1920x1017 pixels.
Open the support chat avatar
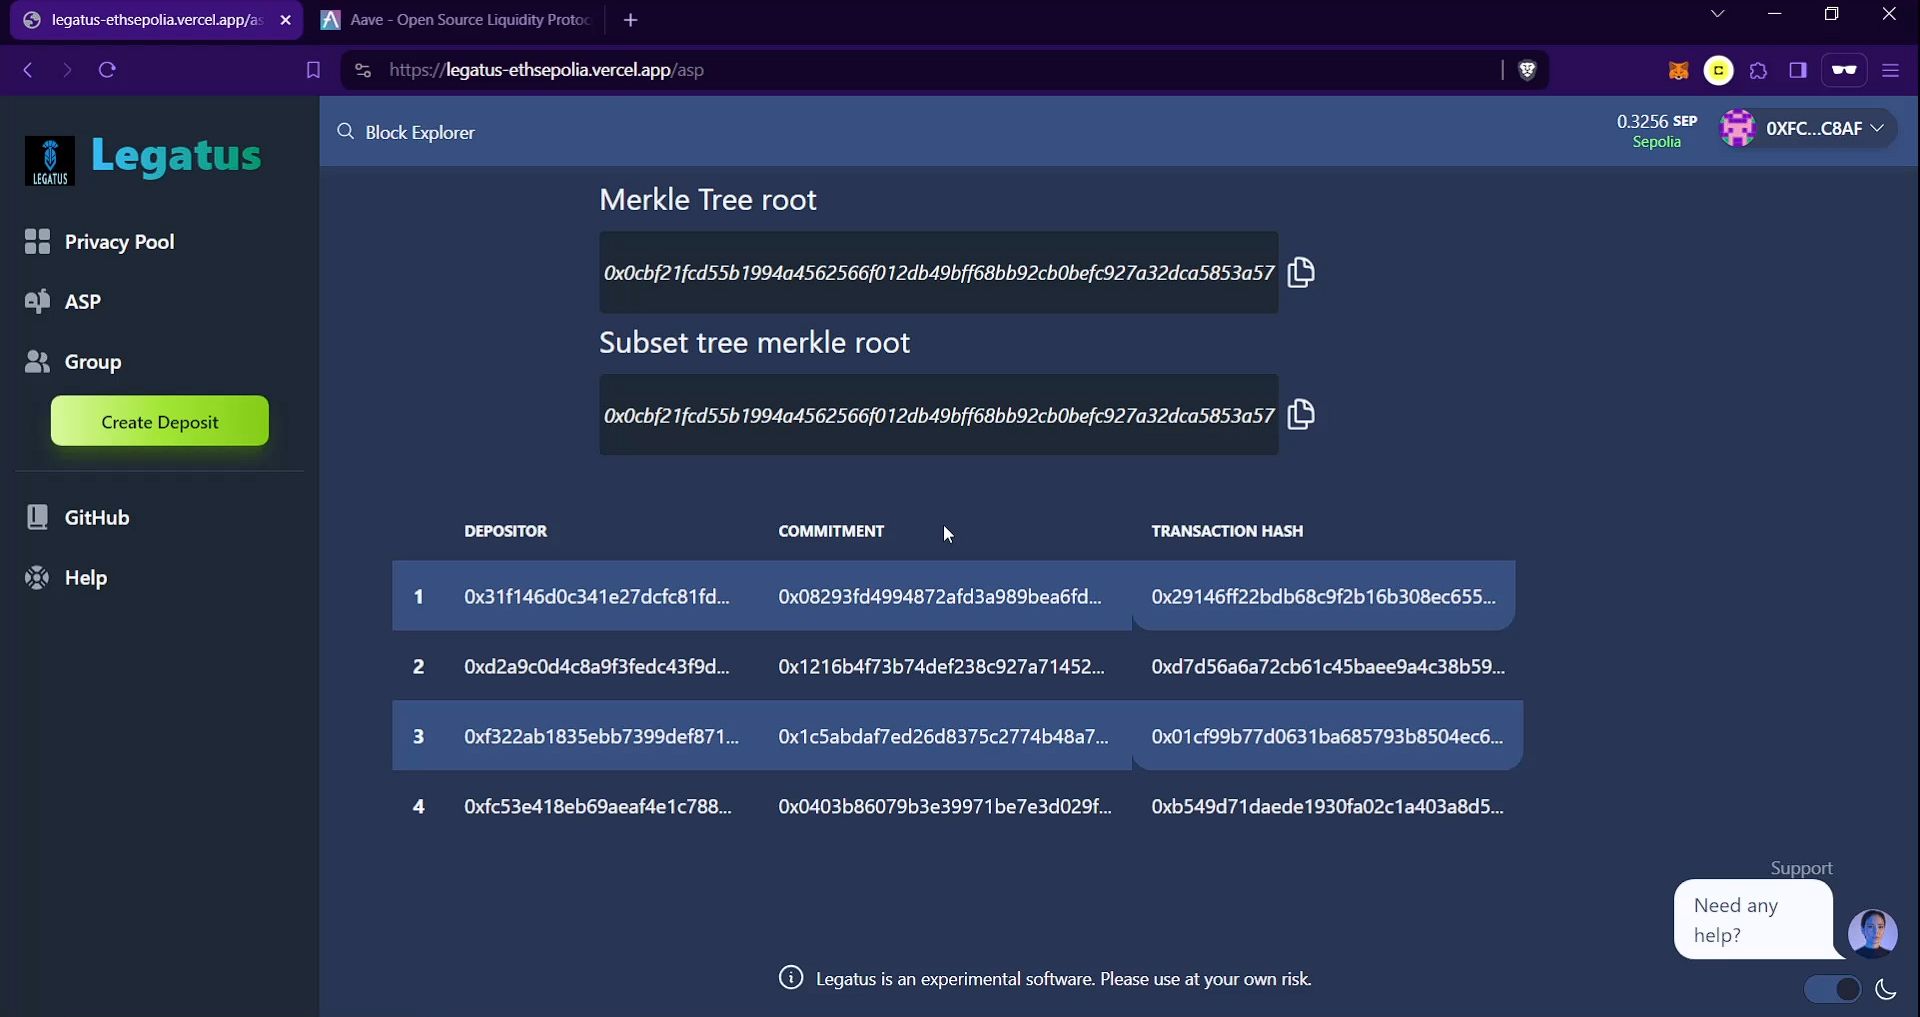tap(1872, 933)
